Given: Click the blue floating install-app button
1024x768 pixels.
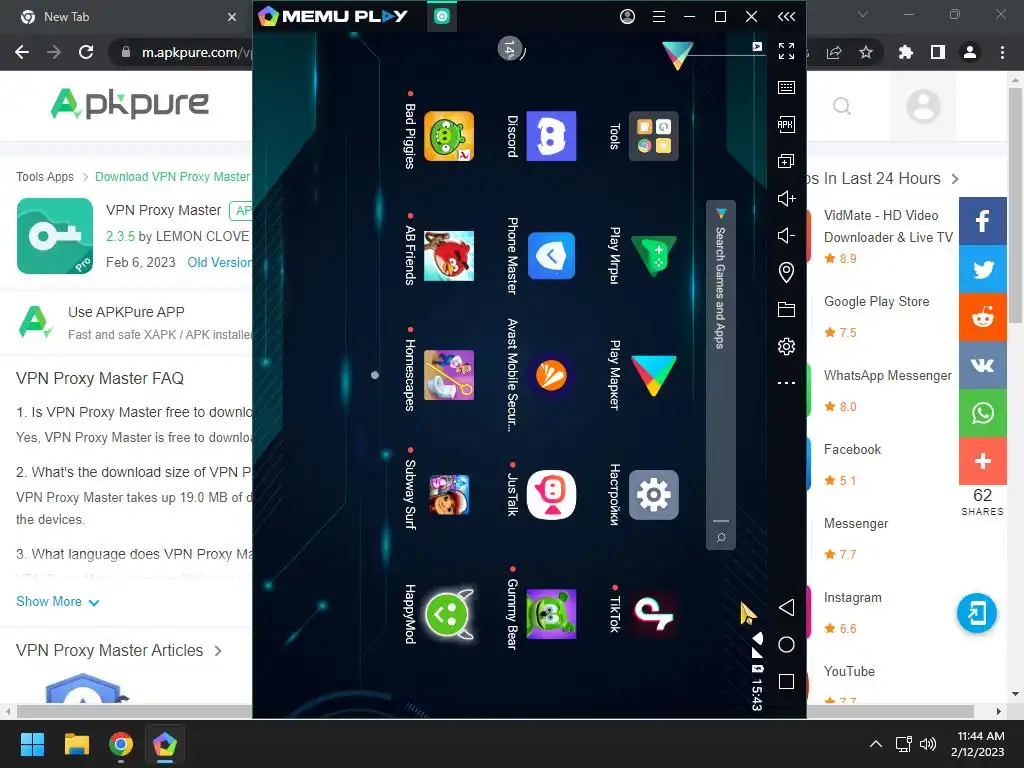Looking at the screenshot, I should (x=976, y=613).
